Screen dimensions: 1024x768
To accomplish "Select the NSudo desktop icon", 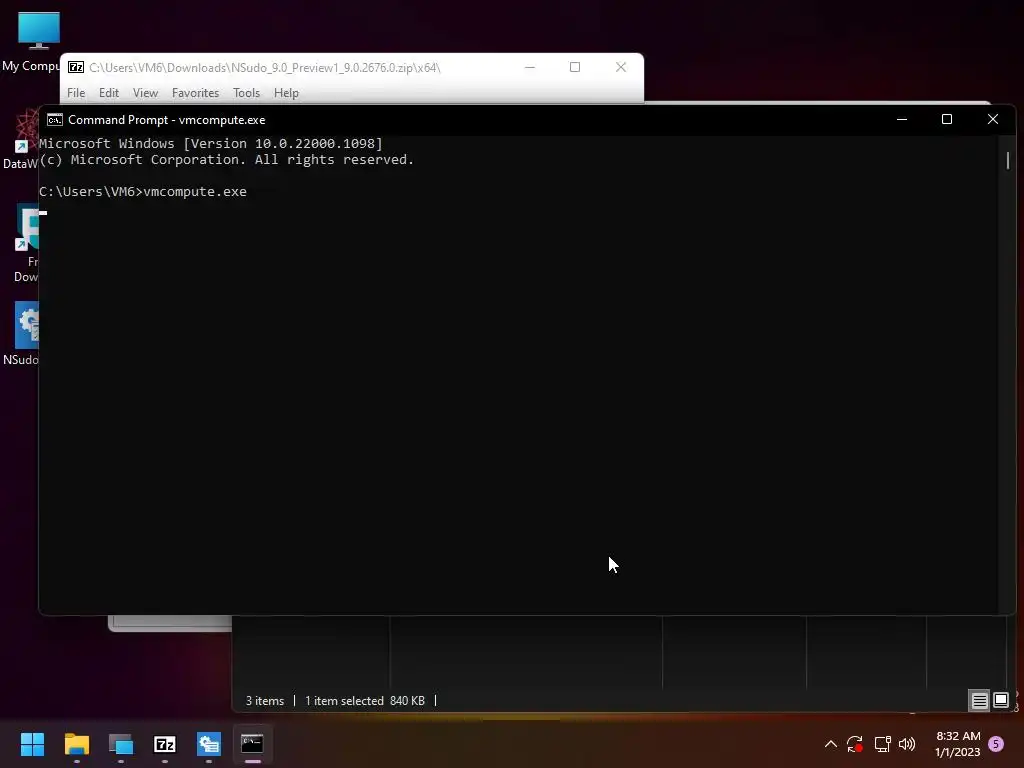I will coord(20,333).
